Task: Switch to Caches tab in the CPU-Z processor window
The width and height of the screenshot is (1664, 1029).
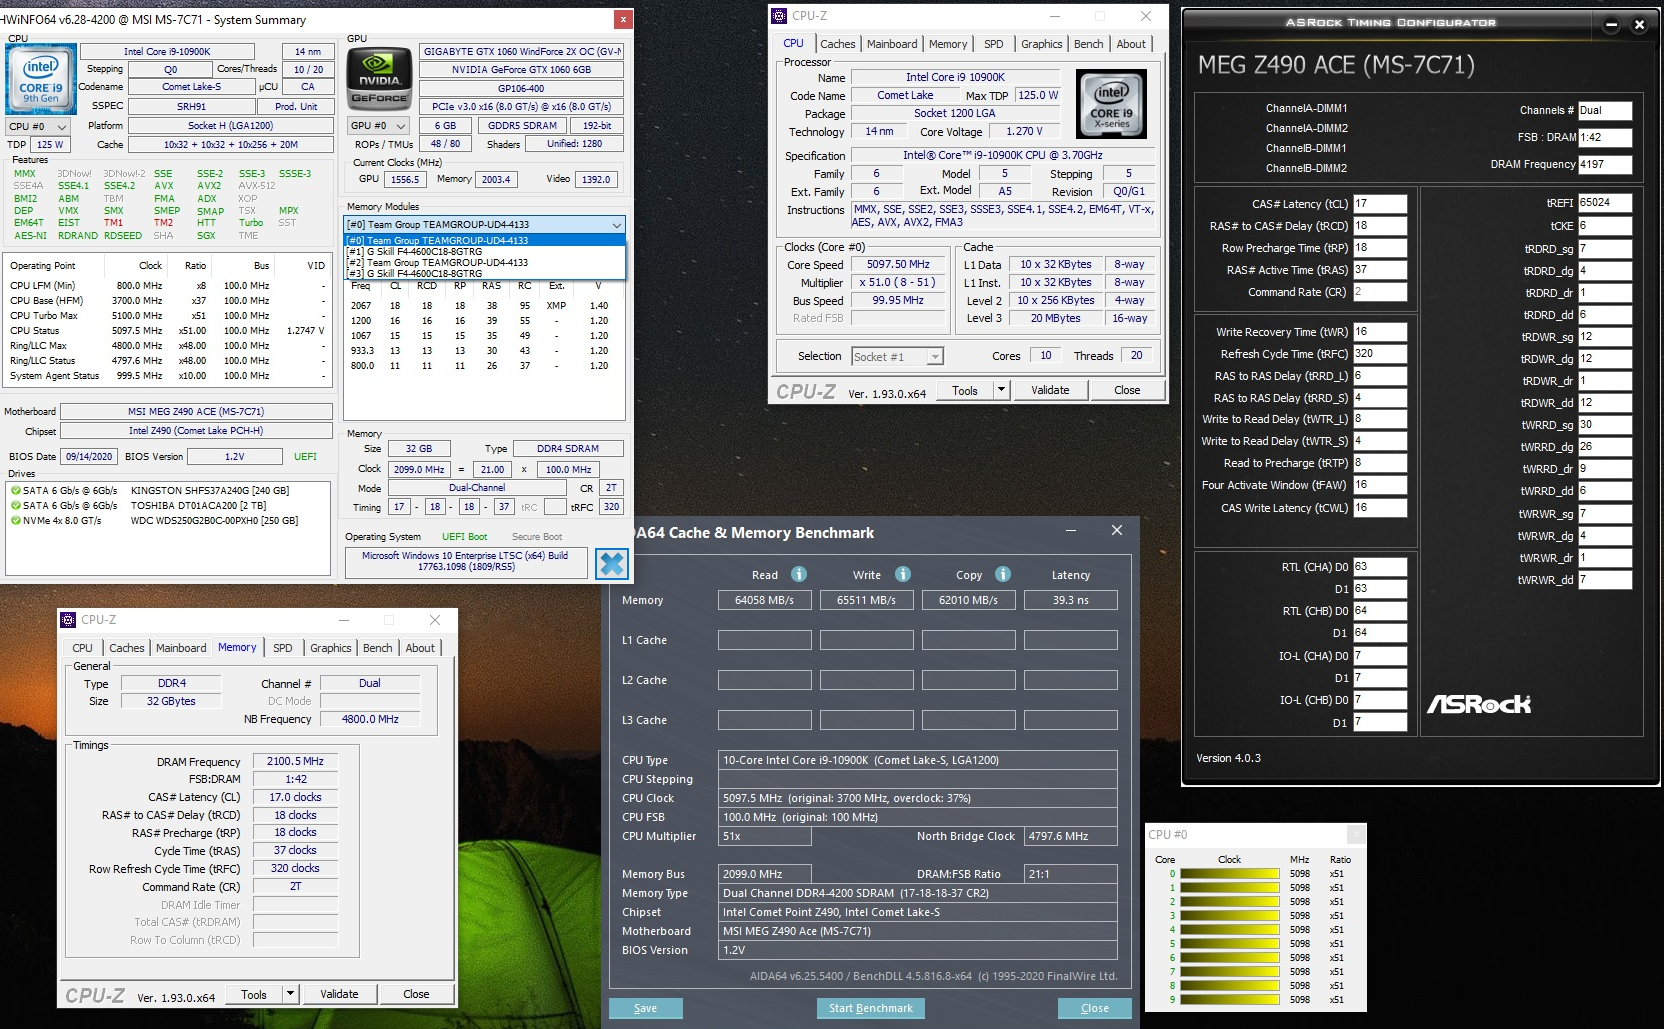Action: (x=838, y=44)
